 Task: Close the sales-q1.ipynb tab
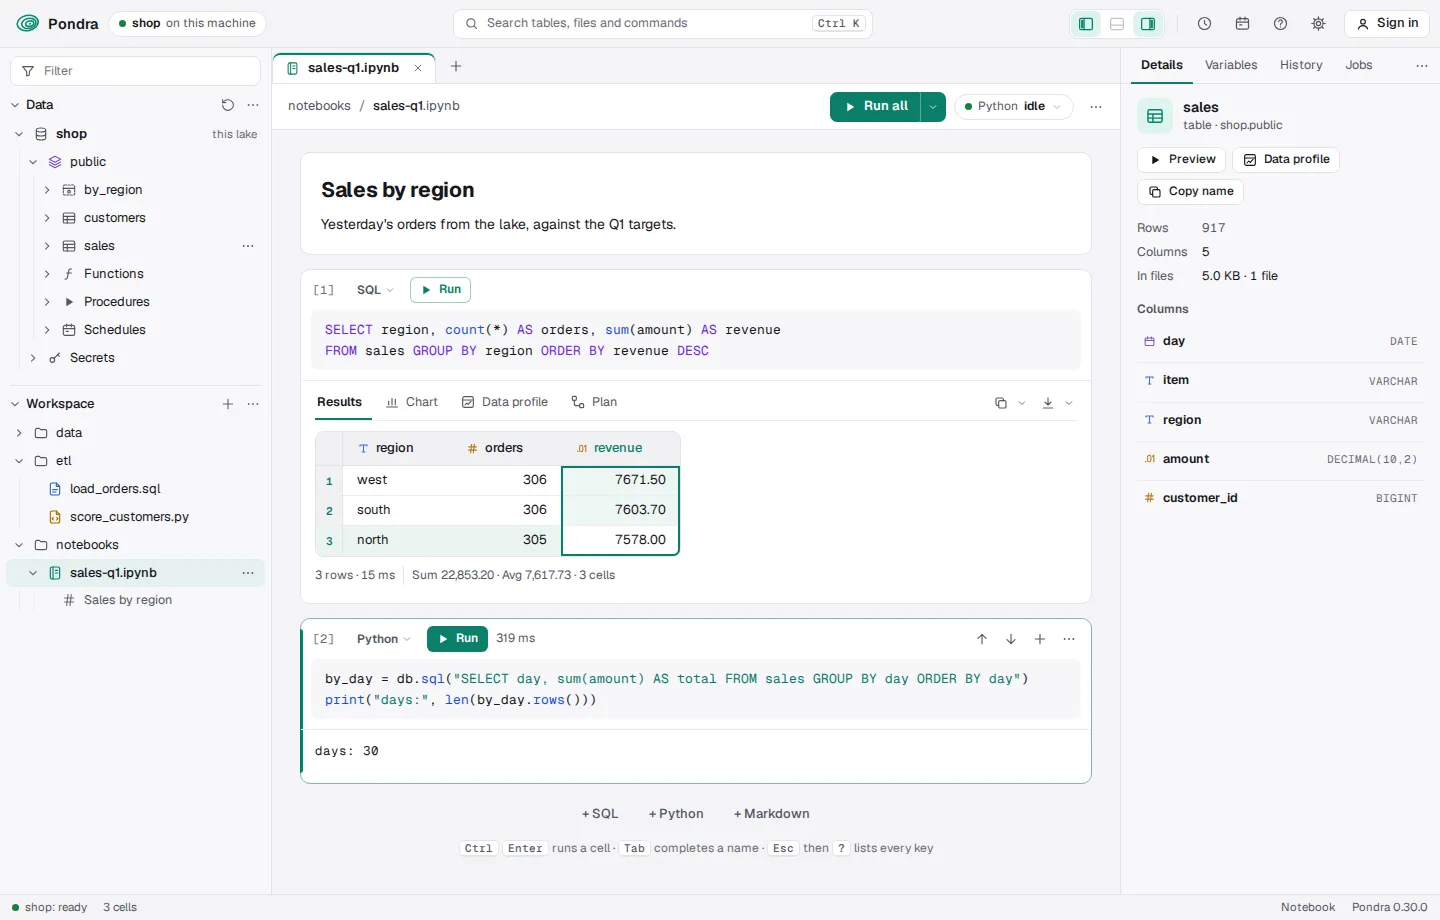tap(418, 68)
